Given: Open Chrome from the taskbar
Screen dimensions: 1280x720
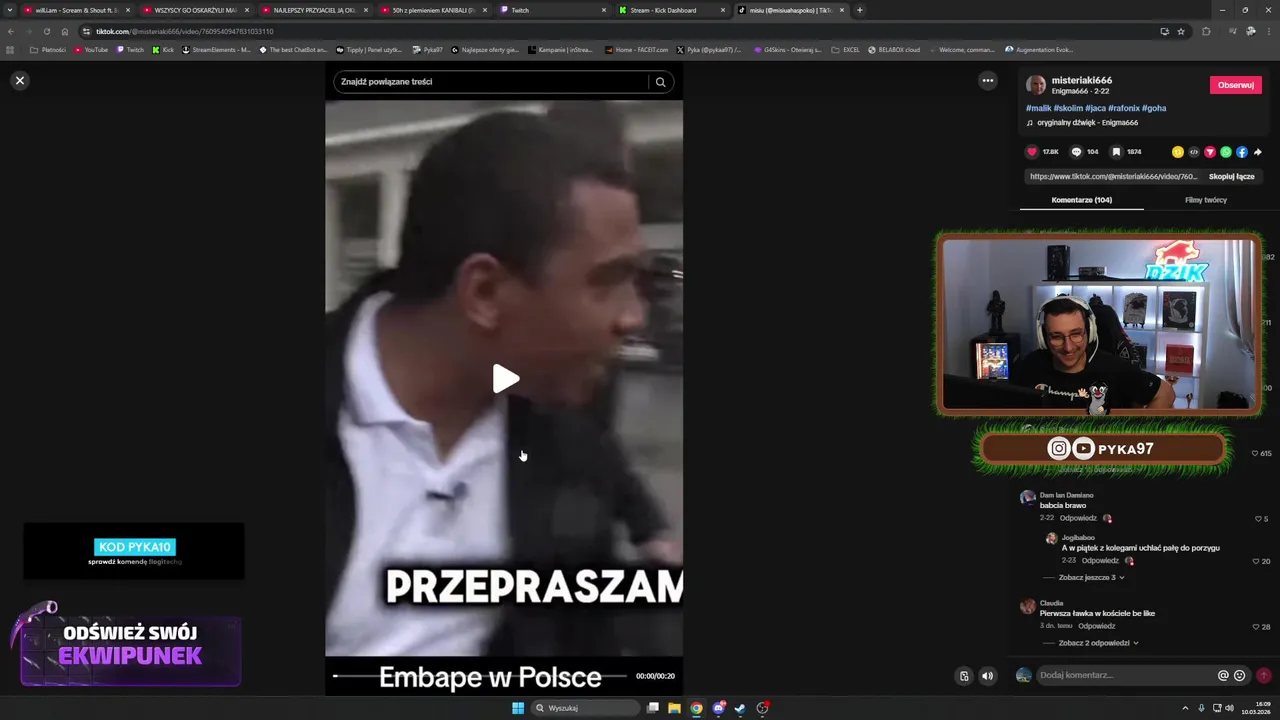Looking at the screenshot, I should coord(696,708).
